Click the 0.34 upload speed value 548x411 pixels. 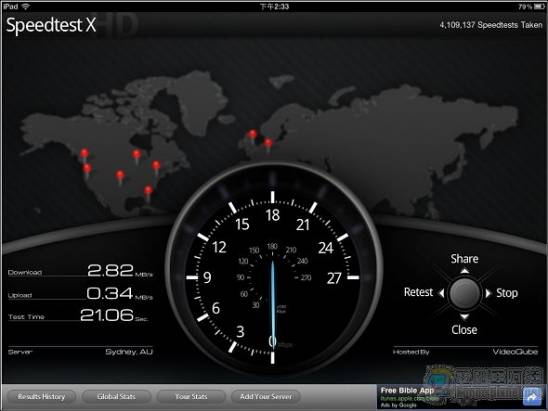(x=110, y=293)
